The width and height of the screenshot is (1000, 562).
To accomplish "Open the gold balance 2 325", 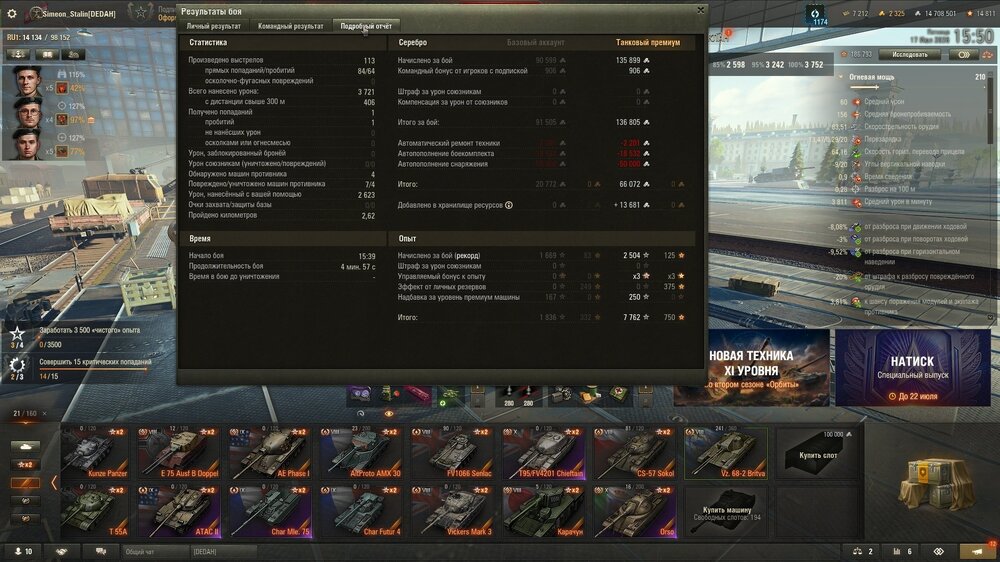I will [x=892, y=13].
